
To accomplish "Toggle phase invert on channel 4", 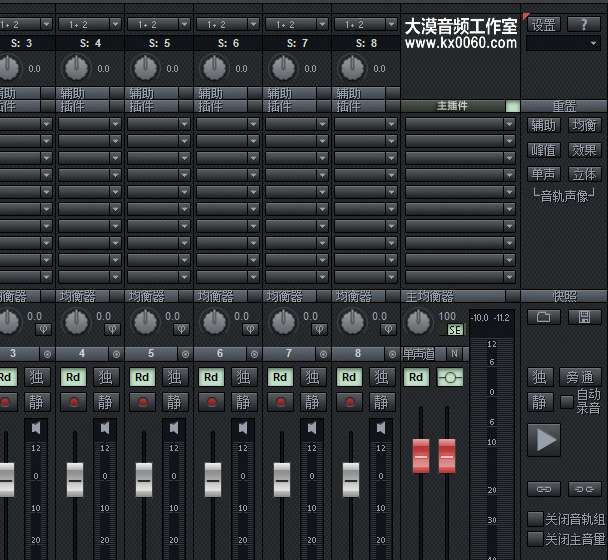I will coord(112,330).
